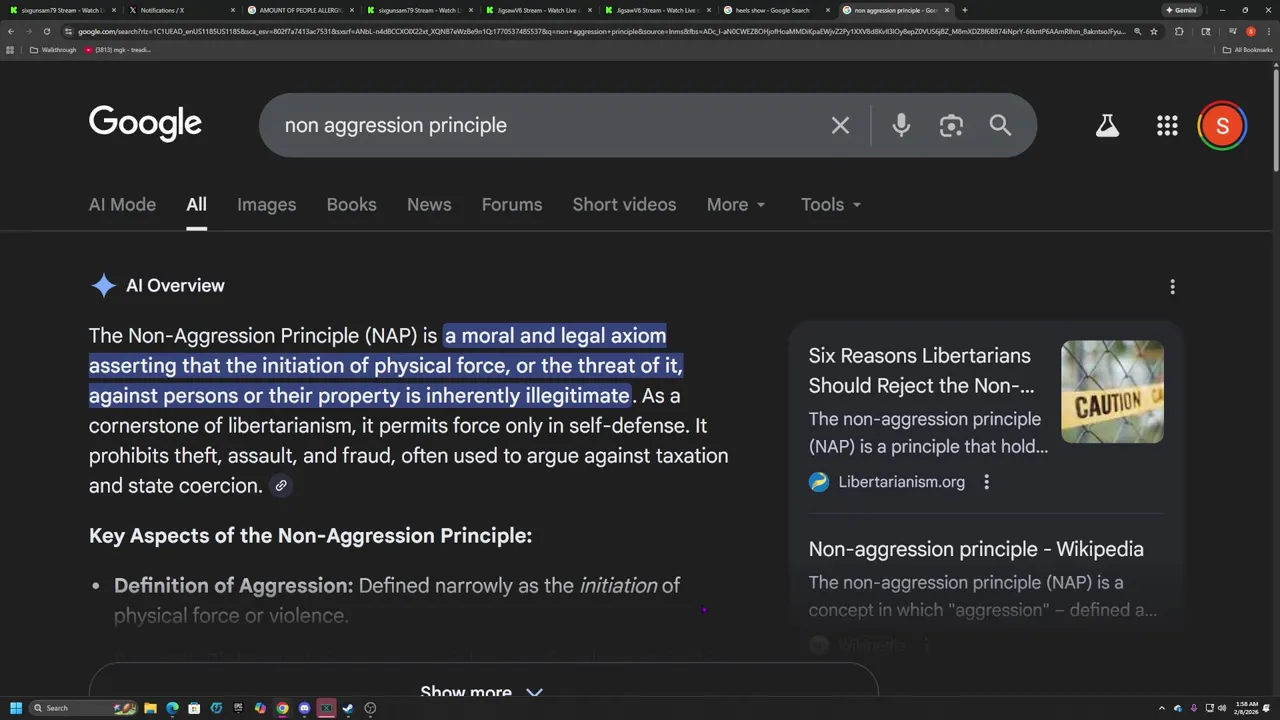Switch to Images results

(266, 204)
